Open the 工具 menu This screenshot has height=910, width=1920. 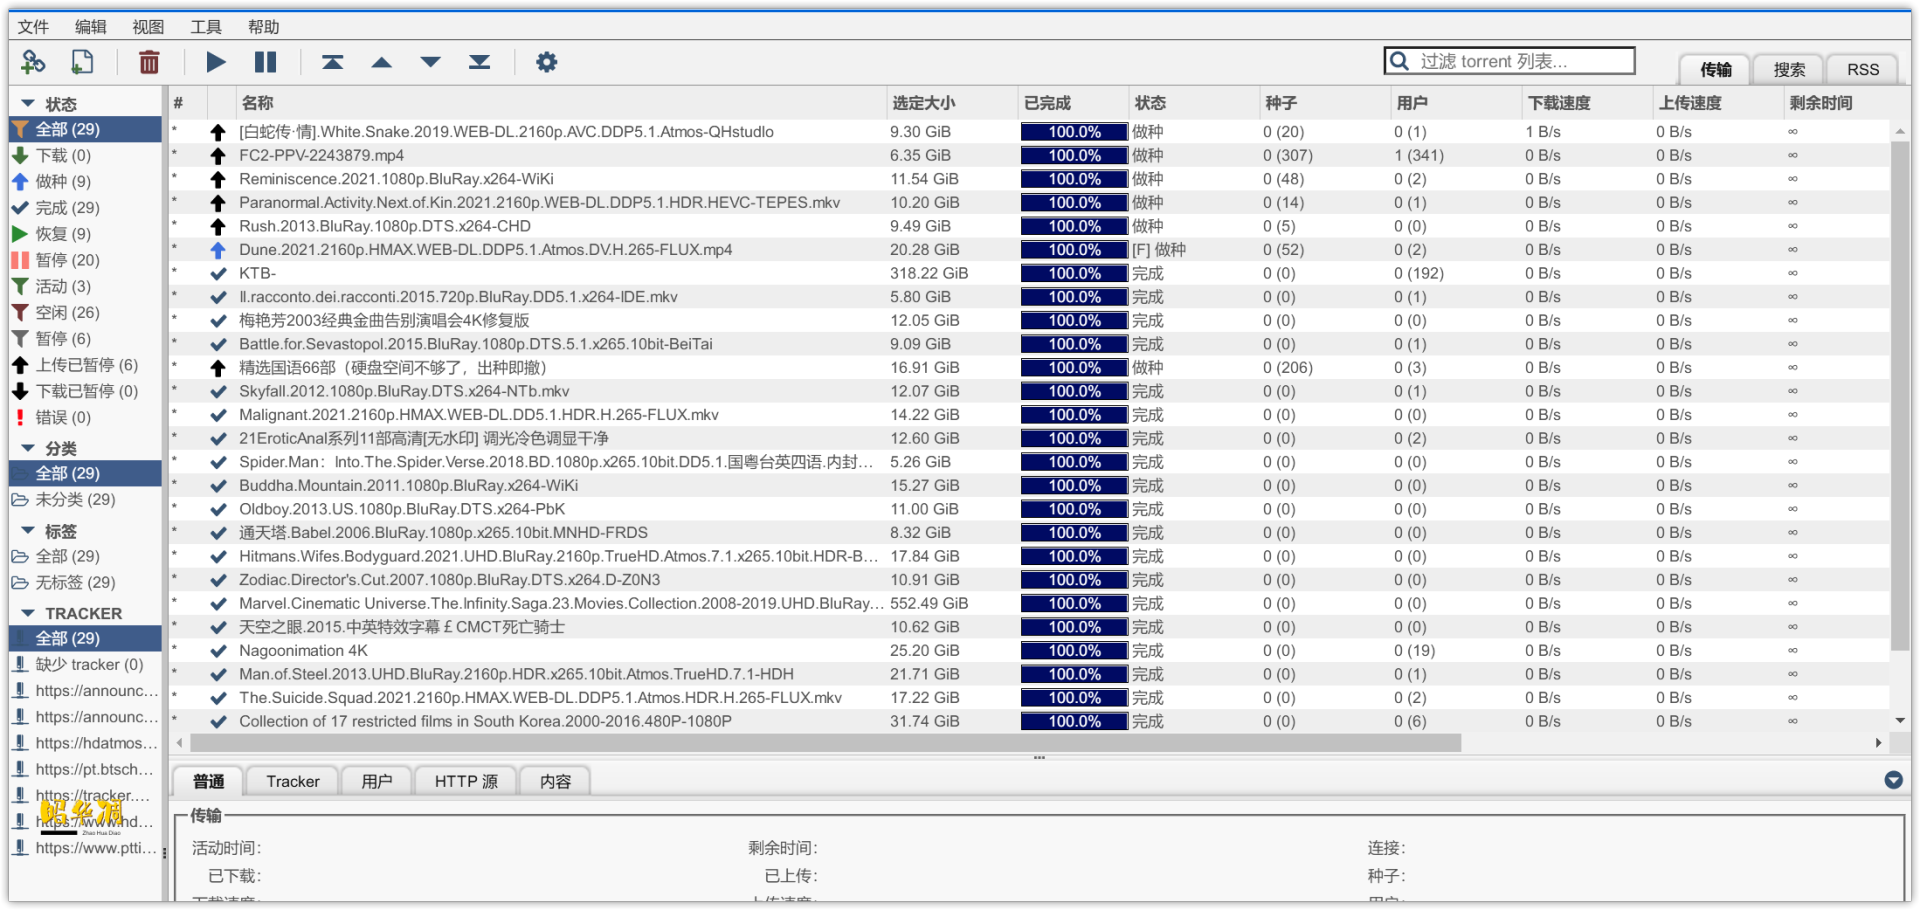coord(206,27)
